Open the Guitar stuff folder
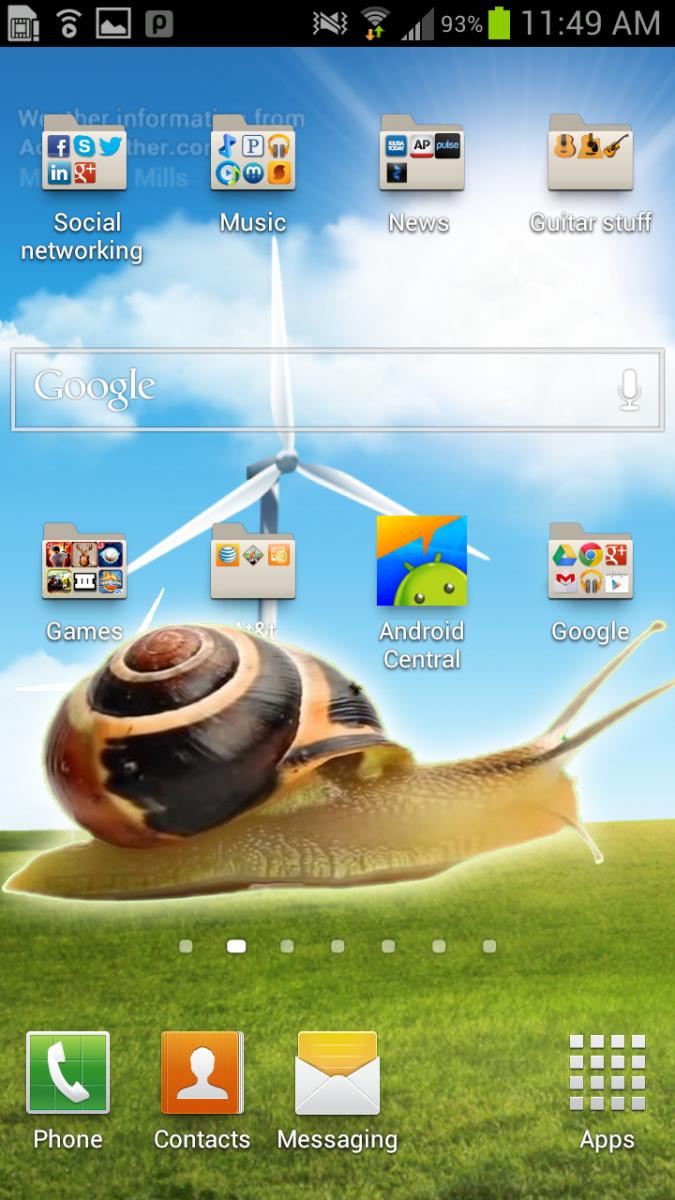Viewport: 675px width, 1200px height. coord(590,155)
